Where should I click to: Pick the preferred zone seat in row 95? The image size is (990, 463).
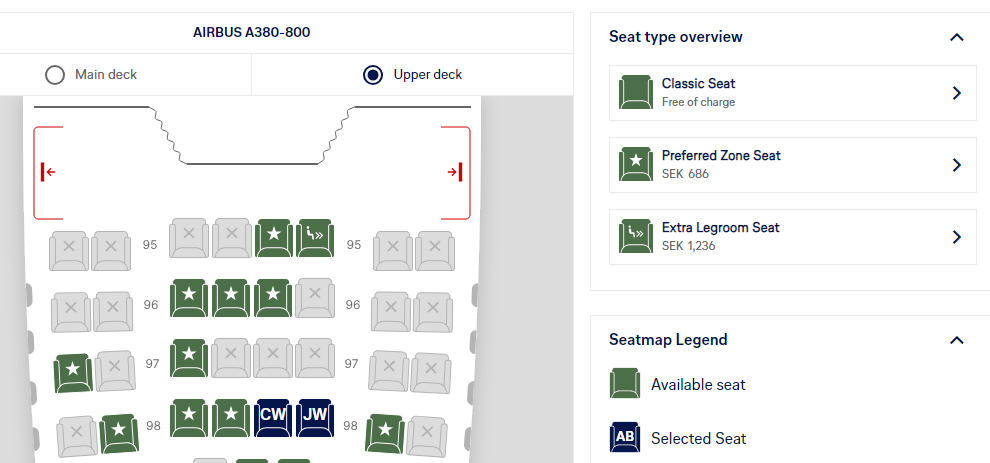[x=274, y=237]
